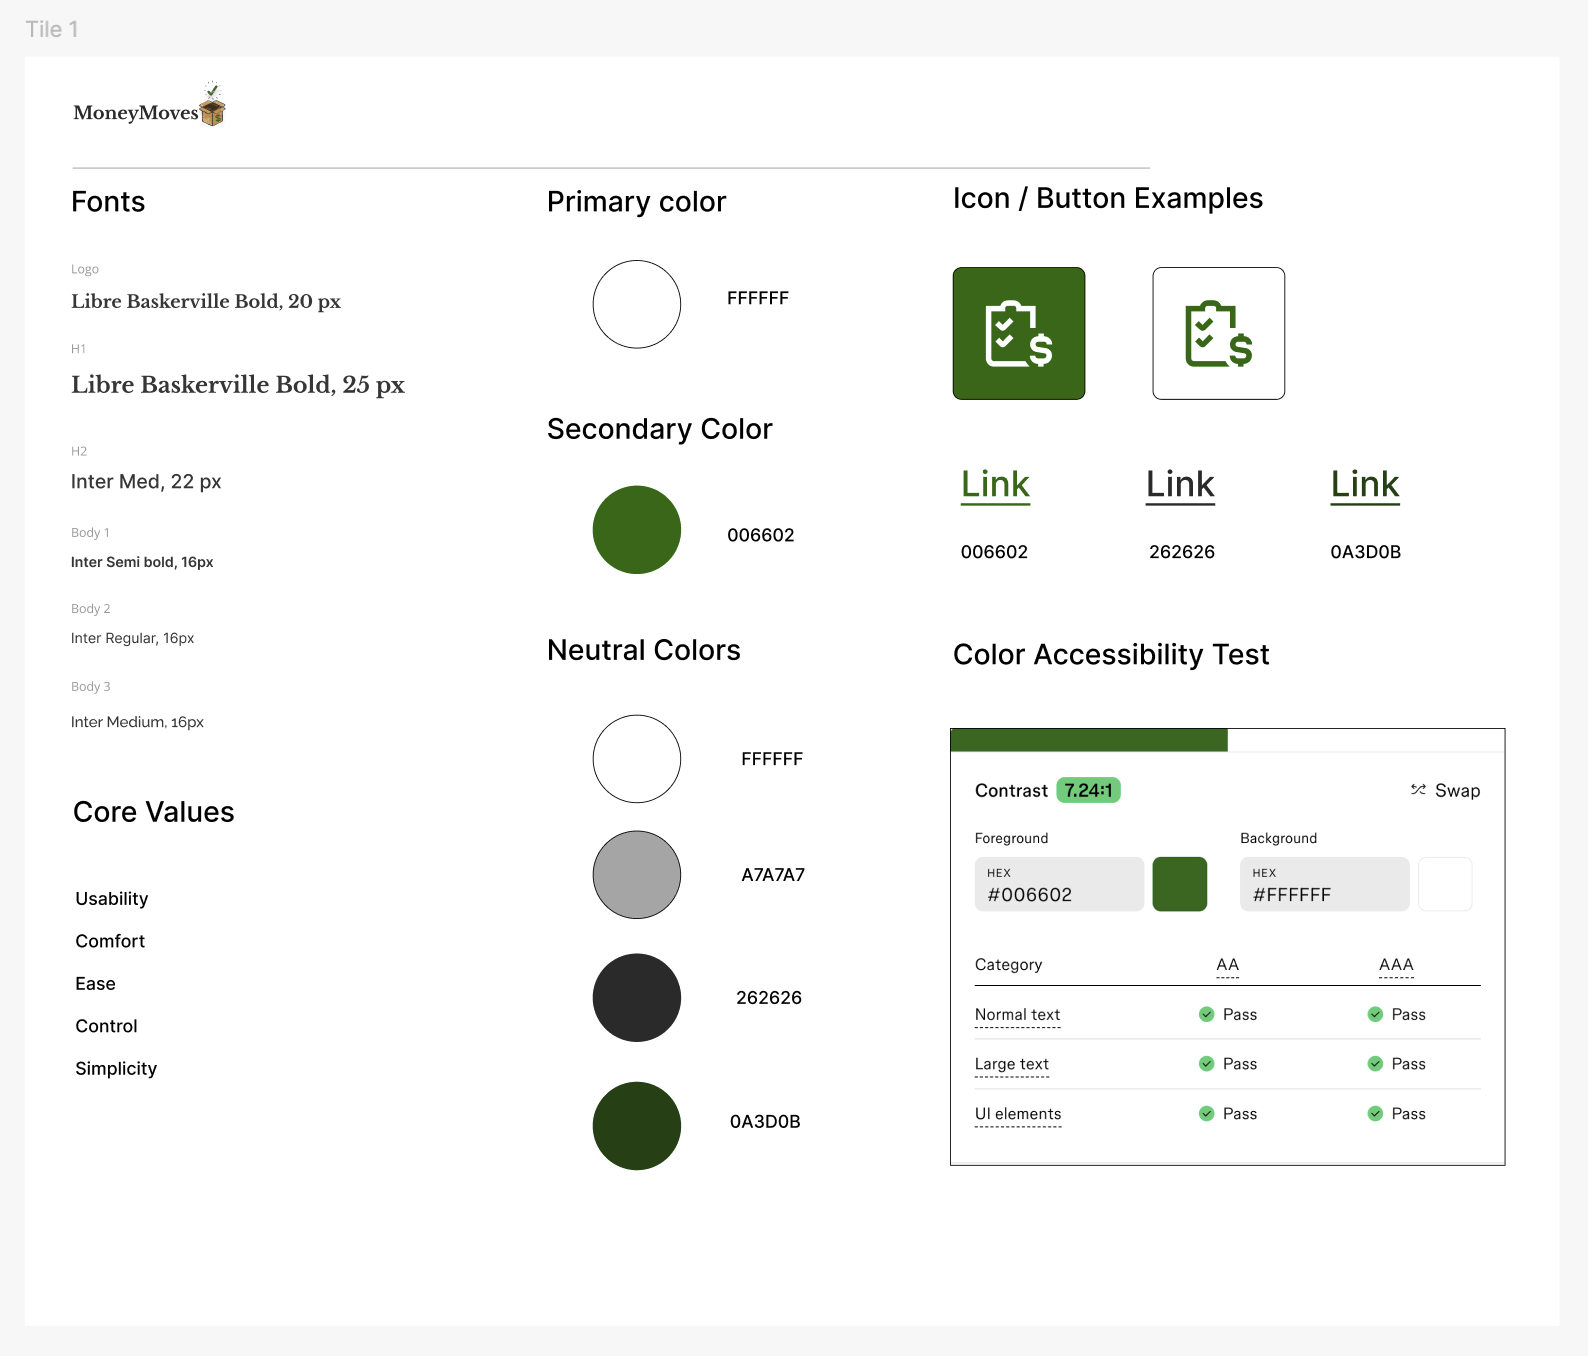Select the neutral FFFFFF circle swatch
This screenshot has width=1588, height=1356.
click(637, 759)
